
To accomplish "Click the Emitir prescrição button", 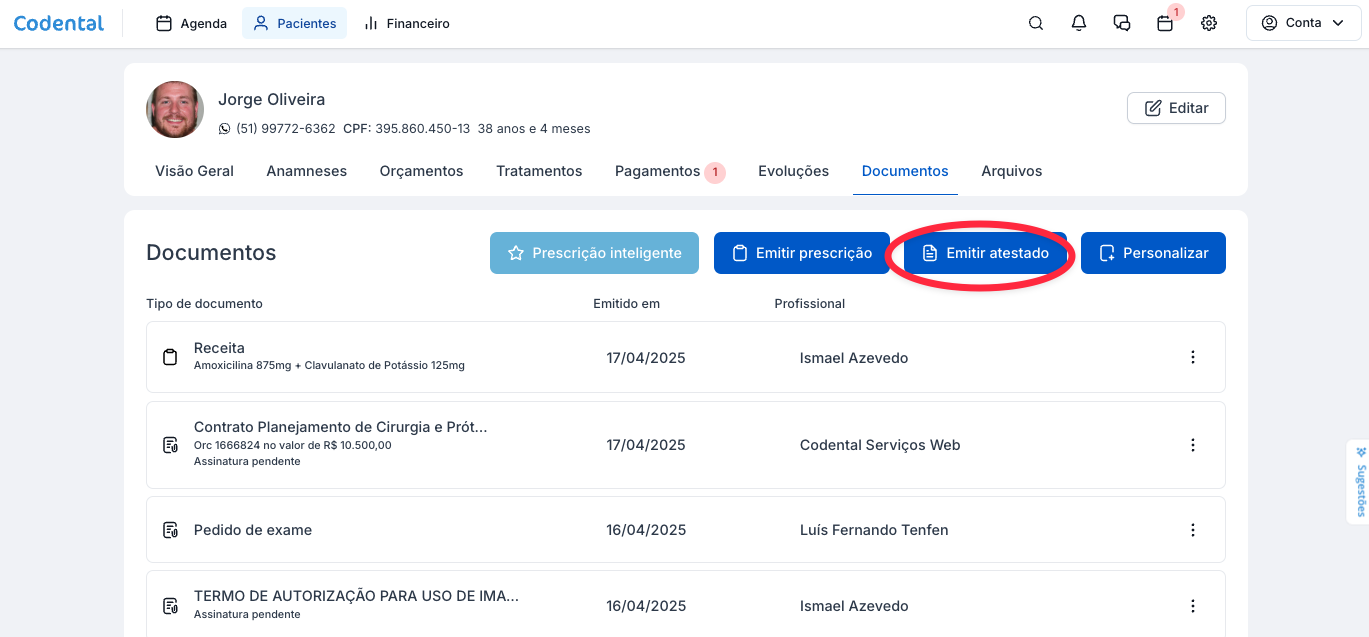I will (x=801, y=253).
